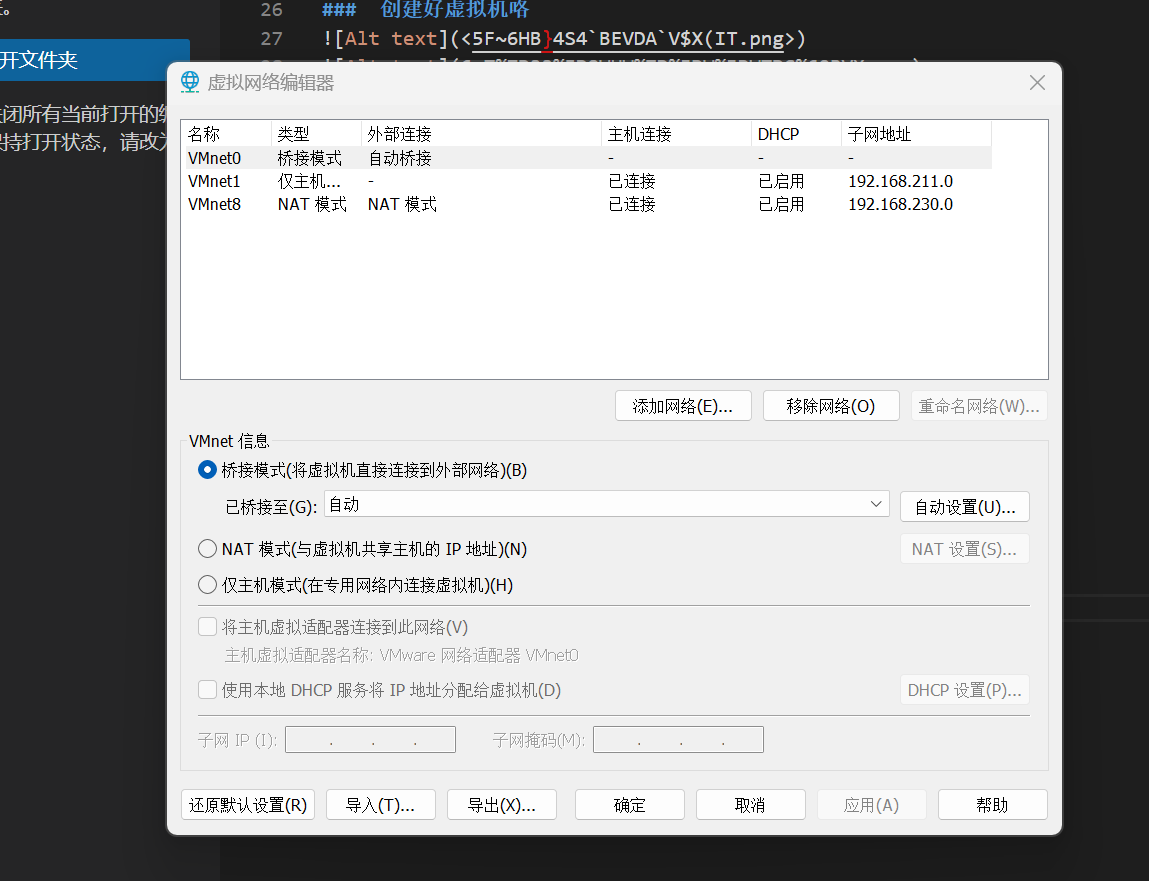The height and width of the screenshot is (881, 1149).
Task: Click 移除网络(O) button
Action: coord(831,406)
